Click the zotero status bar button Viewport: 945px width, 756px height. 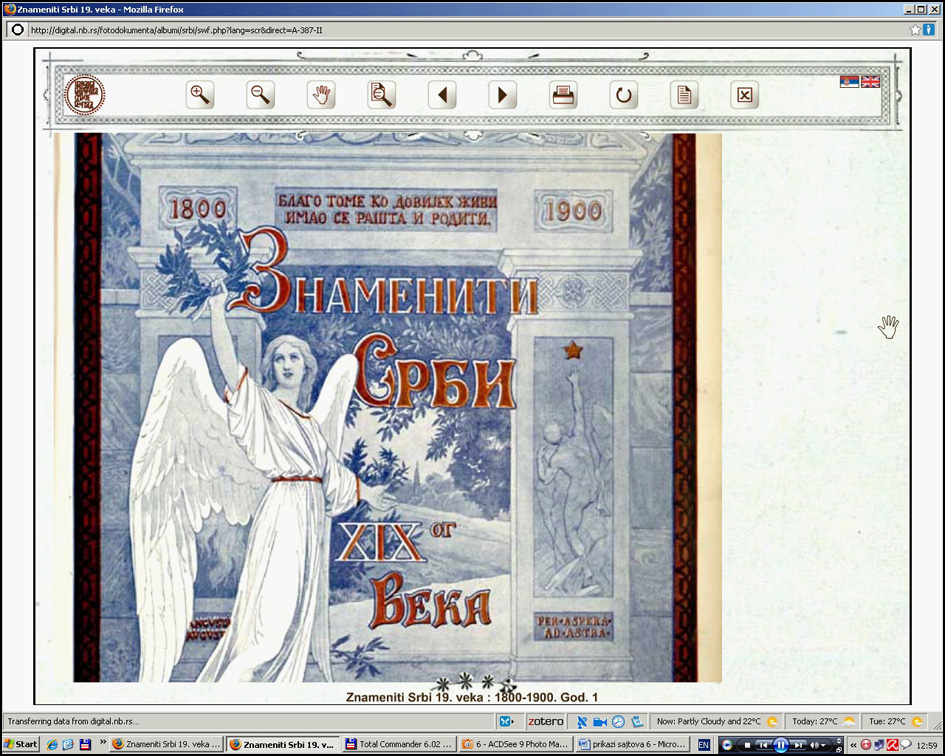tap(546, 721)
